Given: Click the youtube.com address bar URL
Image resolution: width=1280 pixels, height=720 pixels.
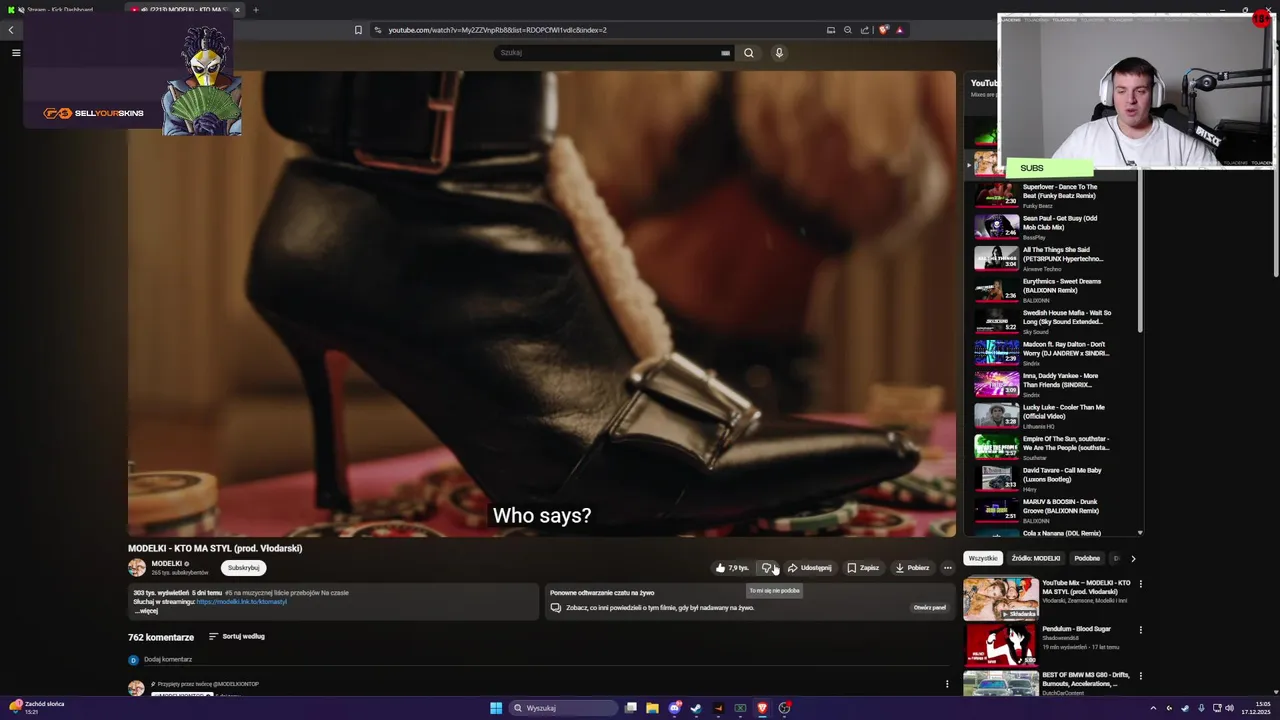Looking at the screenshot, I should [497, 30].
